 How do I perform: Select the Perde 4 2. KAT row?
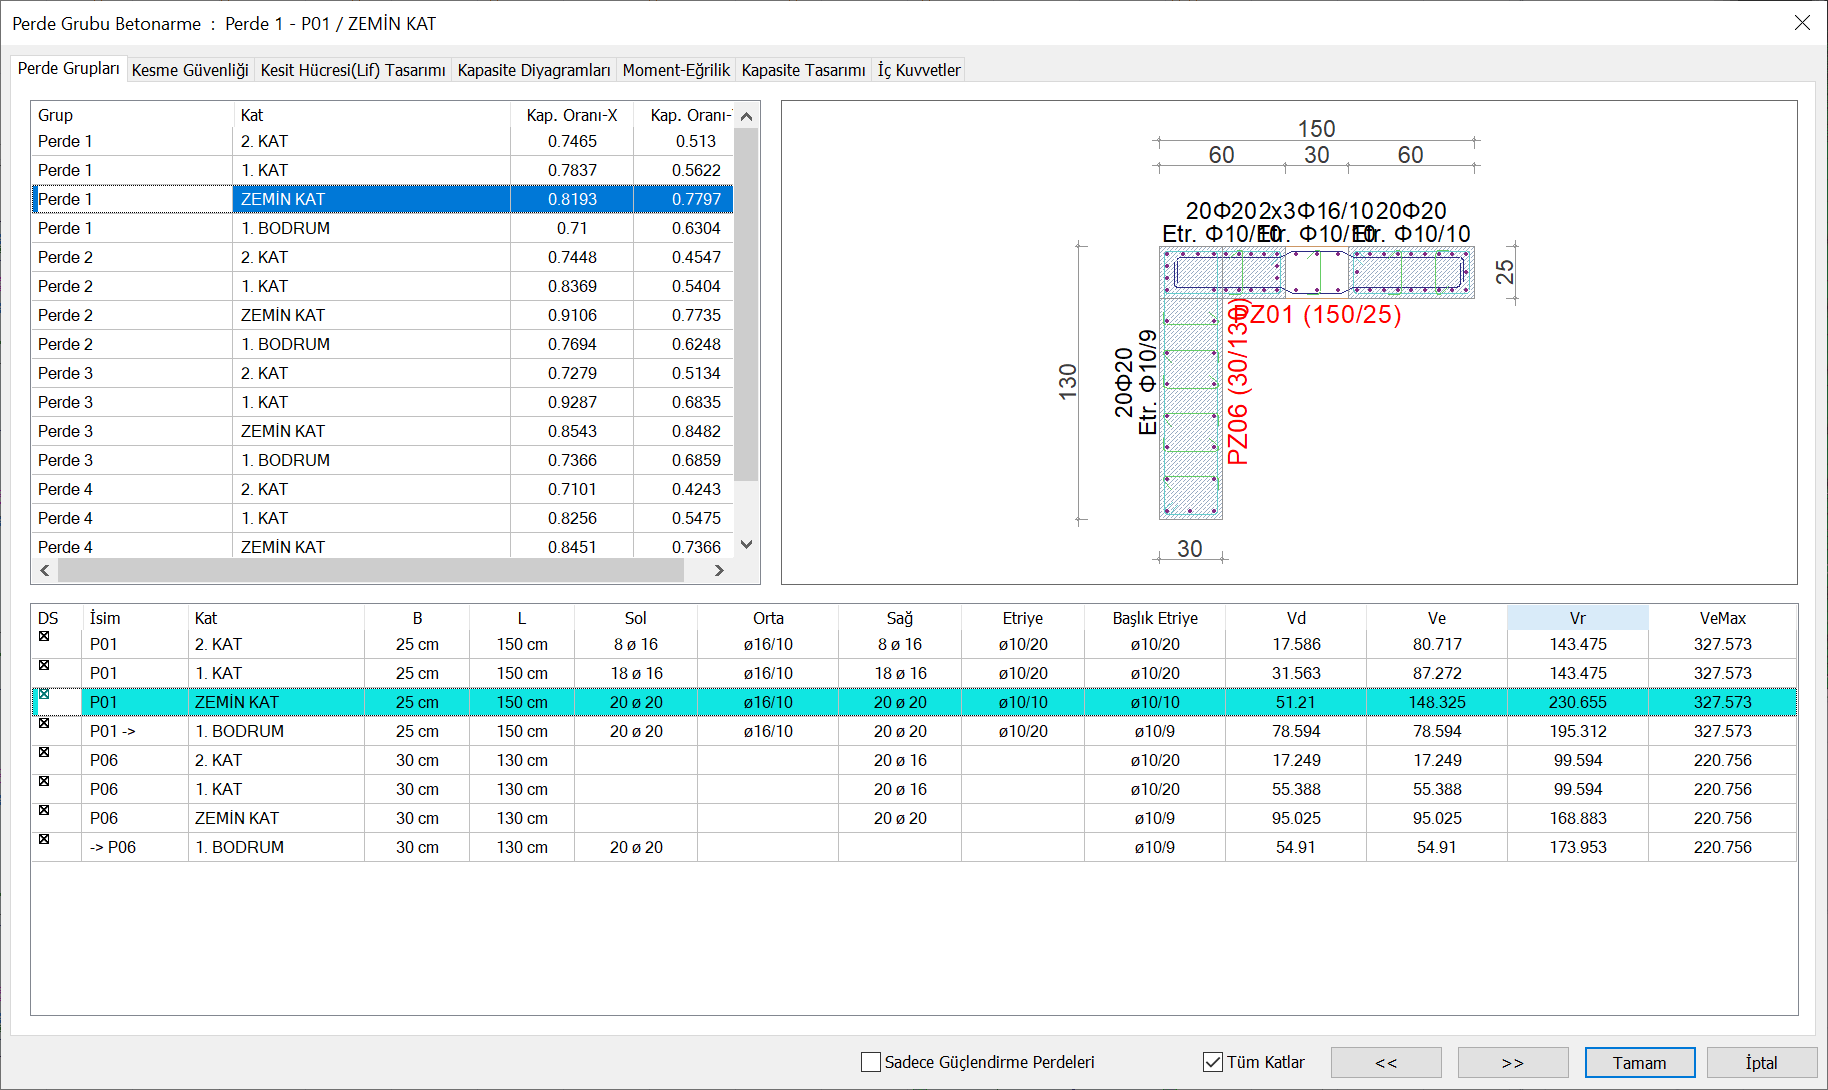383,489
